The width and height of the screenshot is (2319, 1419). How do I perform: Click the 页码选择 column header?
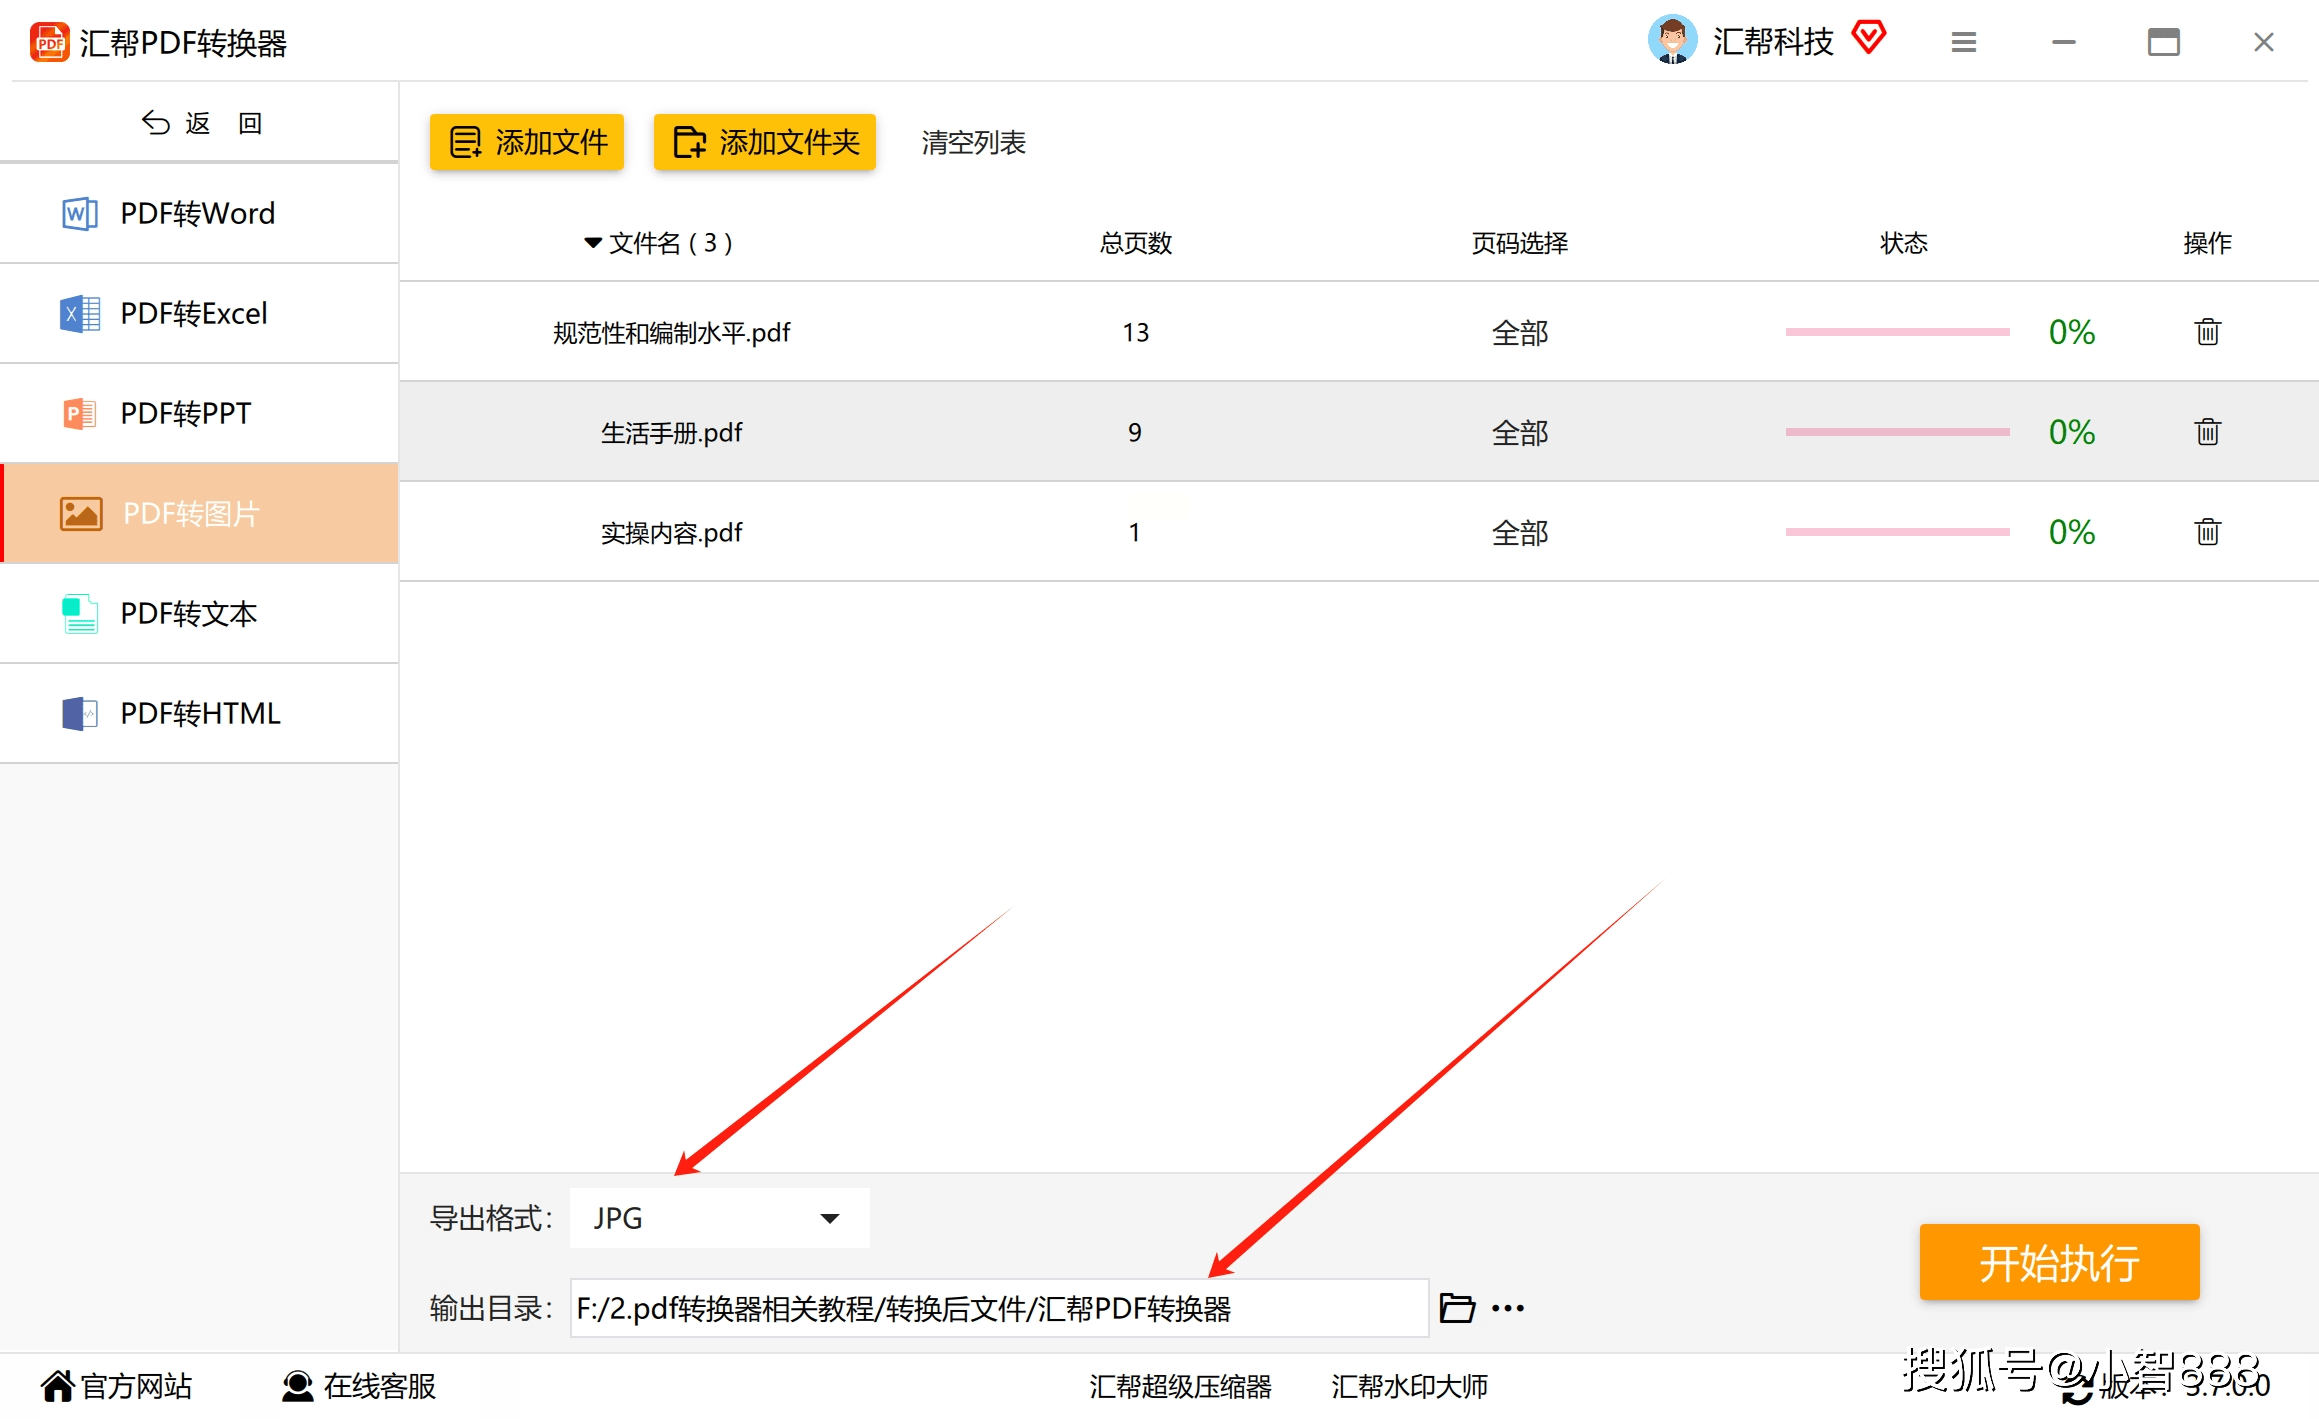point(1520,242)
